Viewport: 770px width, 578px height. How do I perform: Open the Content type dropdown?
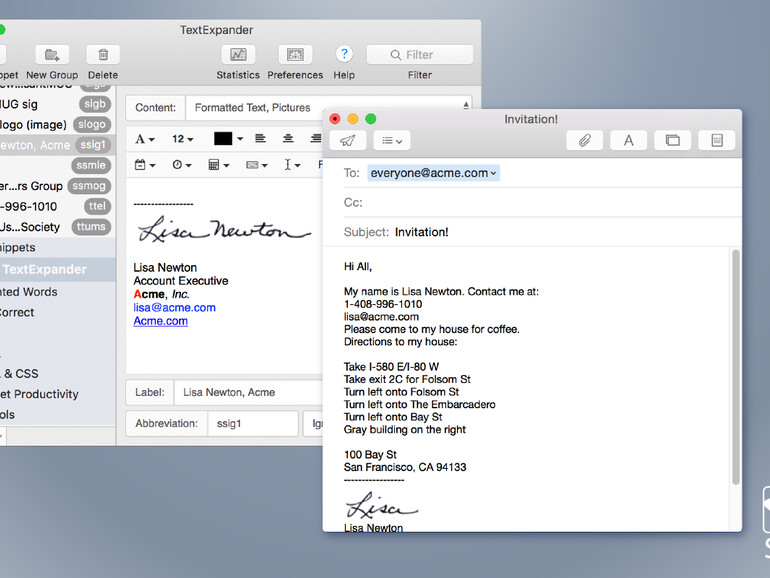coord(329,108)
